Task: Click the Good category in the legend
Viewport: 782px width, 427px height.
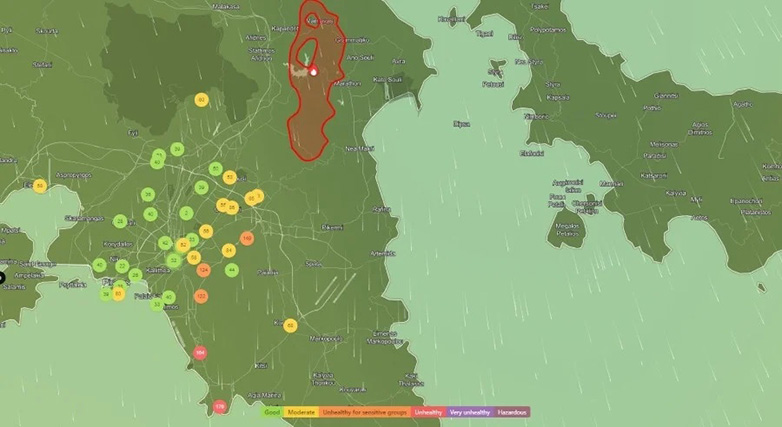Action: [272, 412]
